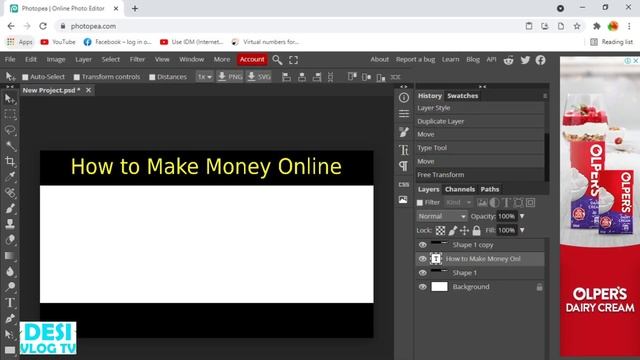Open Photopea Twitter page icon
Image resolution: width=640 pixels, height=360 pixels.
525,60
